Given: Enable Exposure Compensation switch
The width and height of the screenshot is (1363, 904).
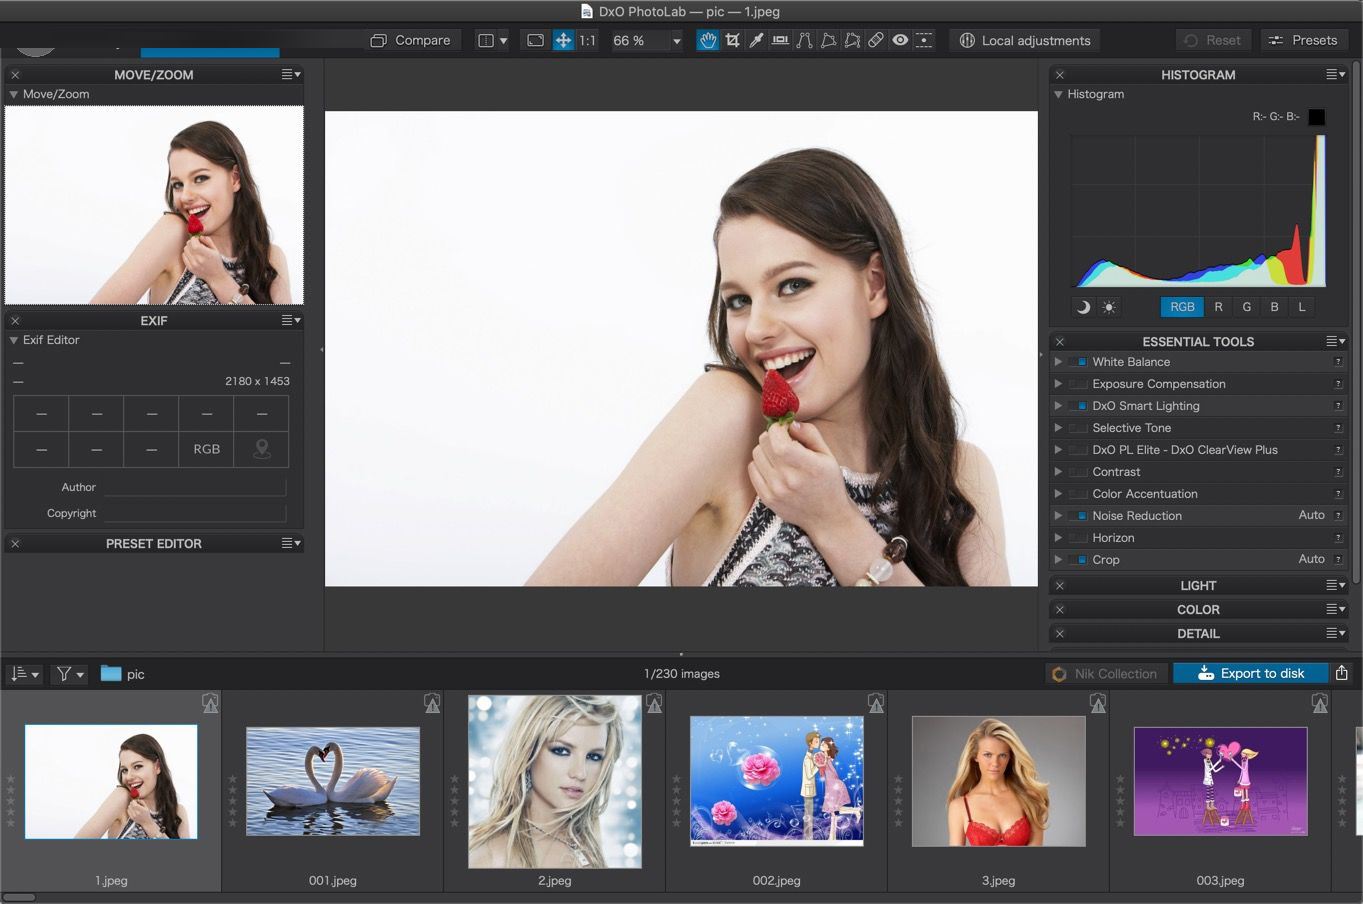Looking at the screenshot, I should [x=1078, y=384].
